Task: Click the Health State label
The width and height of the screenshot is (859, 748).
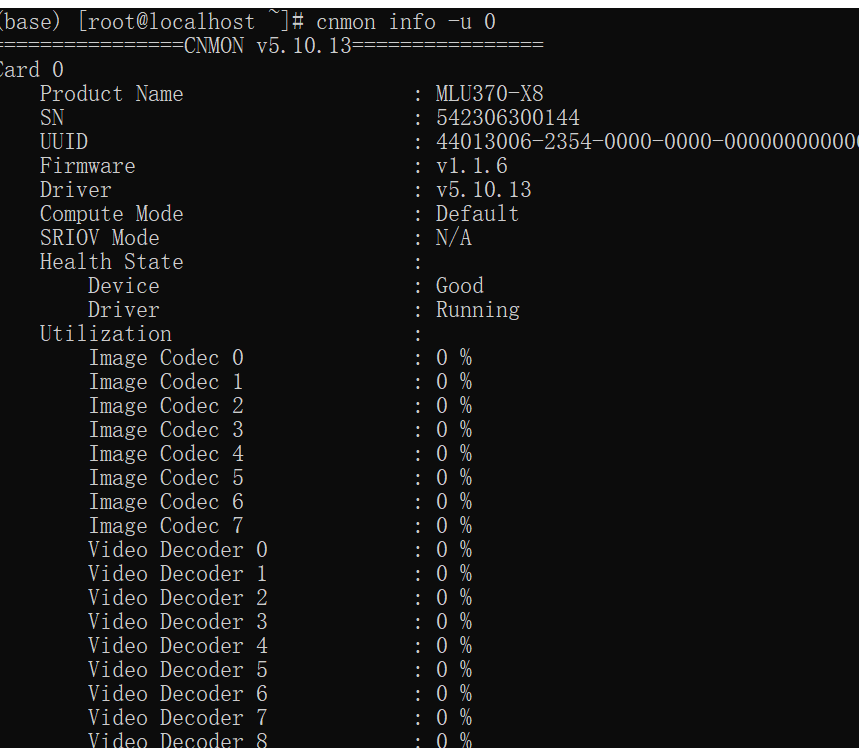Action: (111, 262)
